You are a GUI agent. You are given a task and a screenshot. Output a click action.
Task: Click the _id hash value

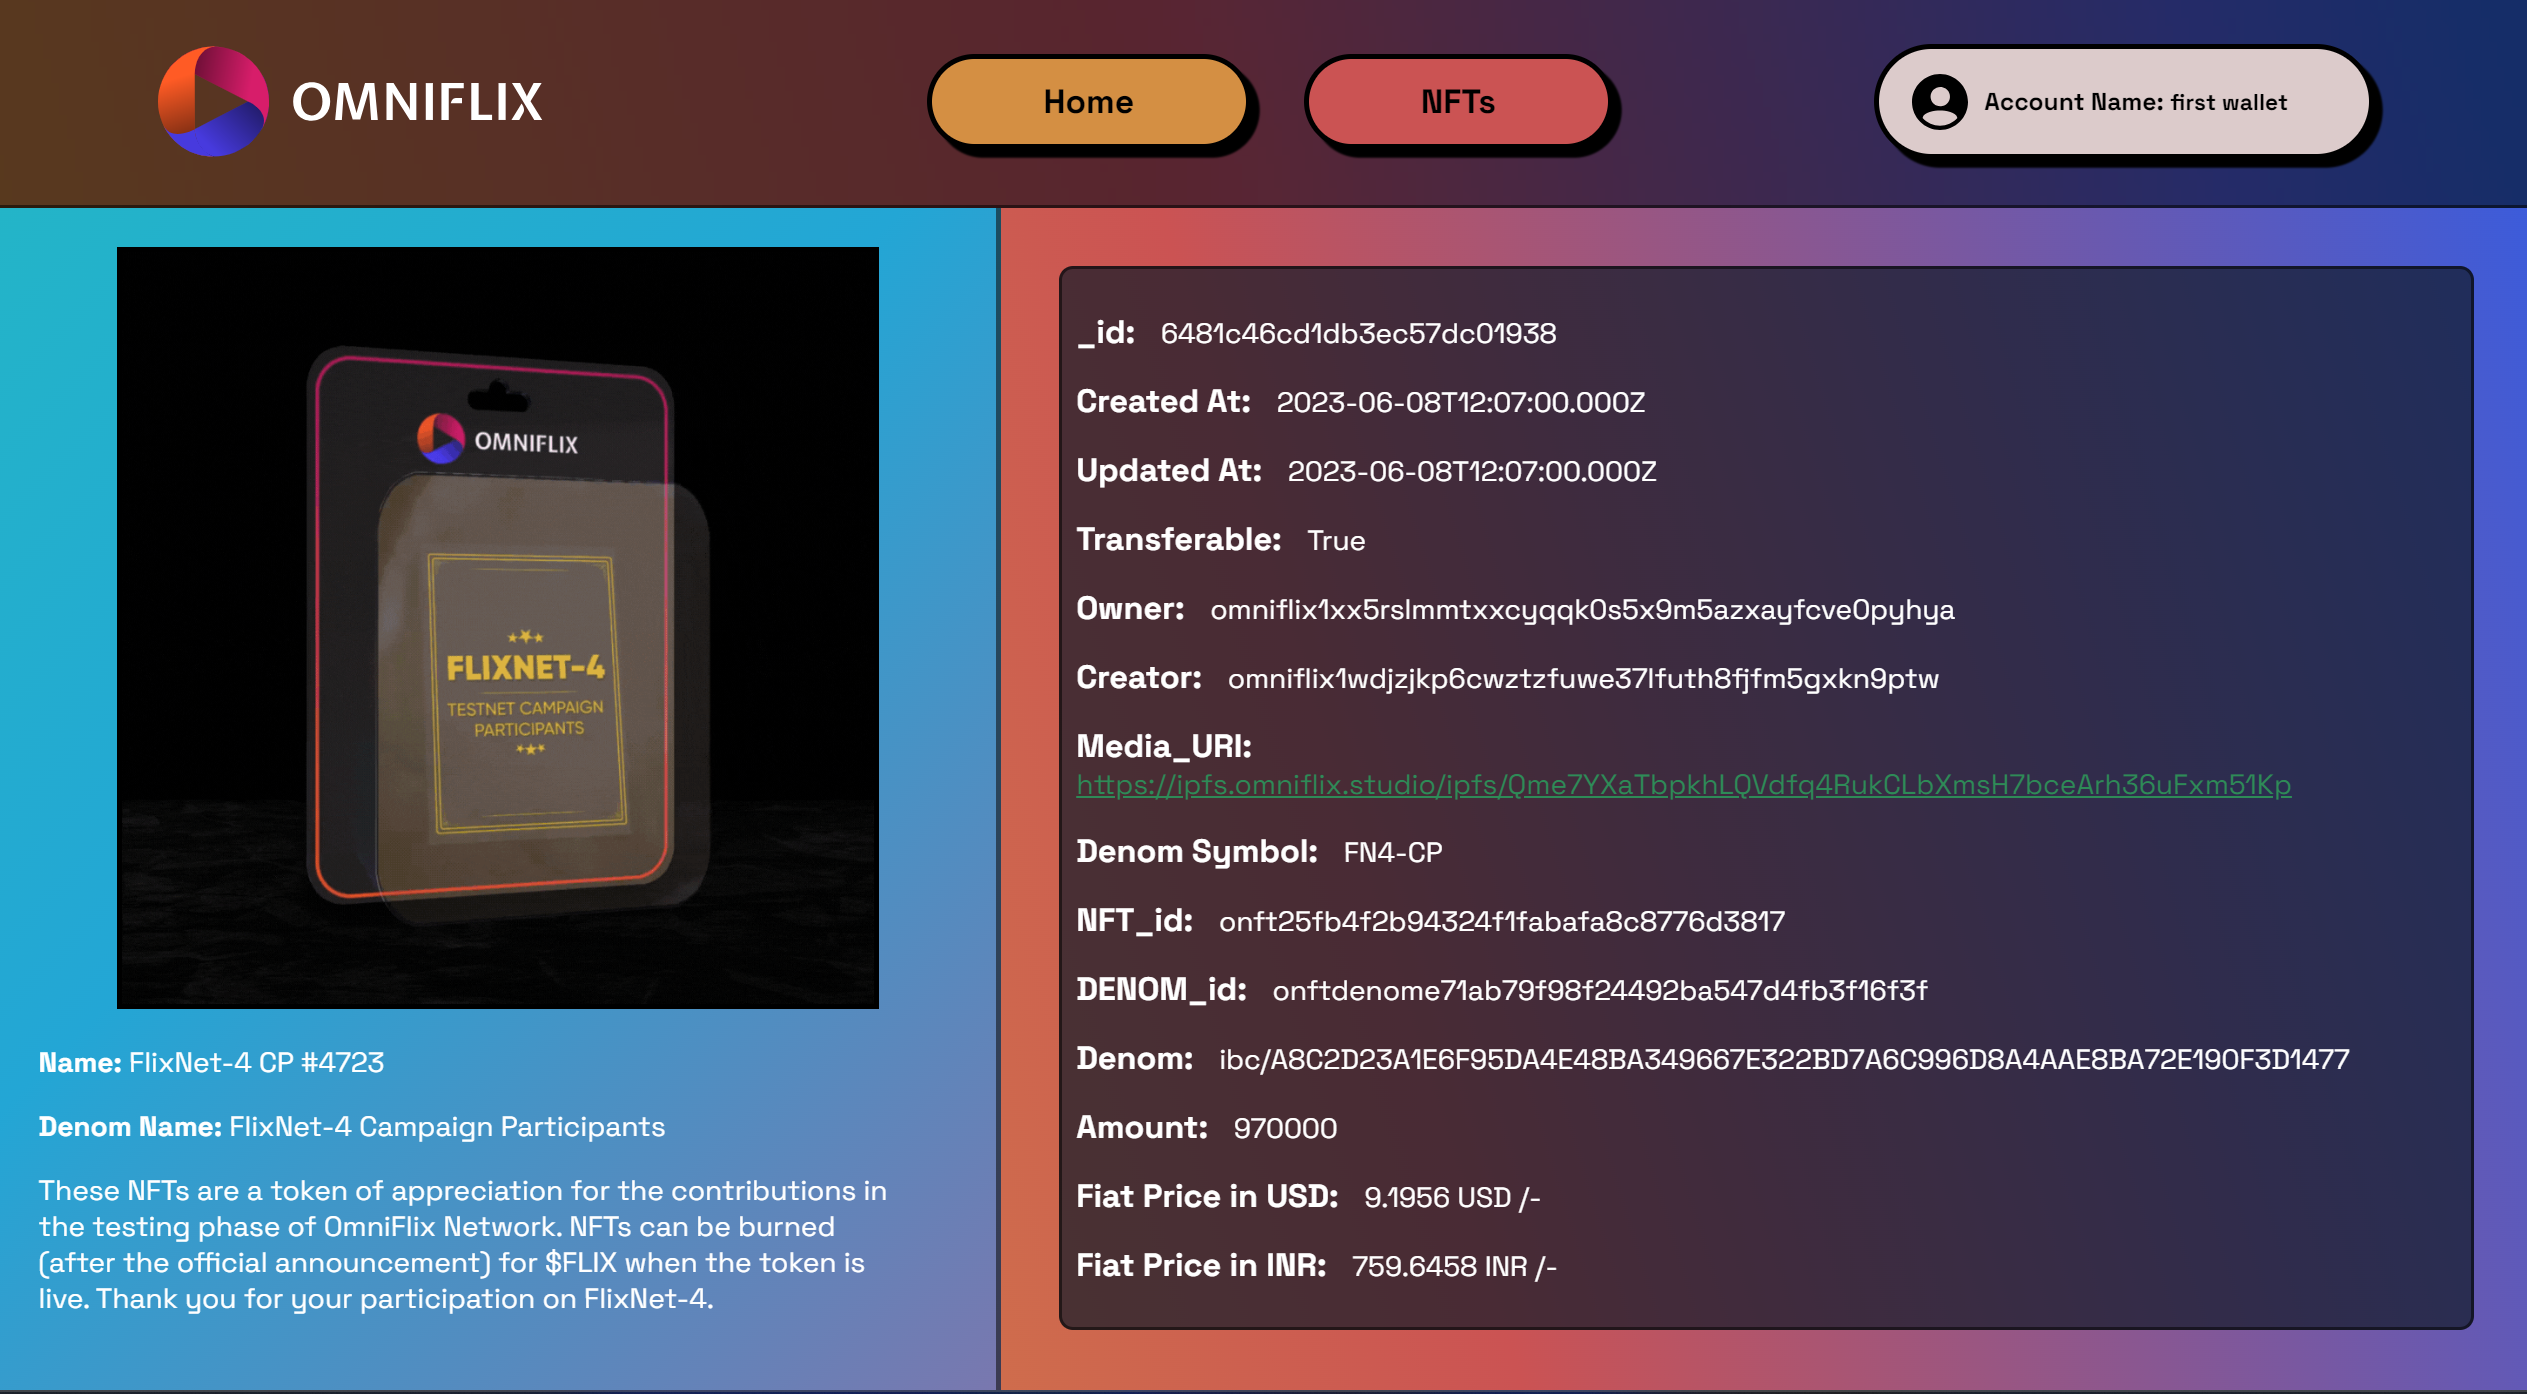pyautogui.click(x=1358, y=334)
